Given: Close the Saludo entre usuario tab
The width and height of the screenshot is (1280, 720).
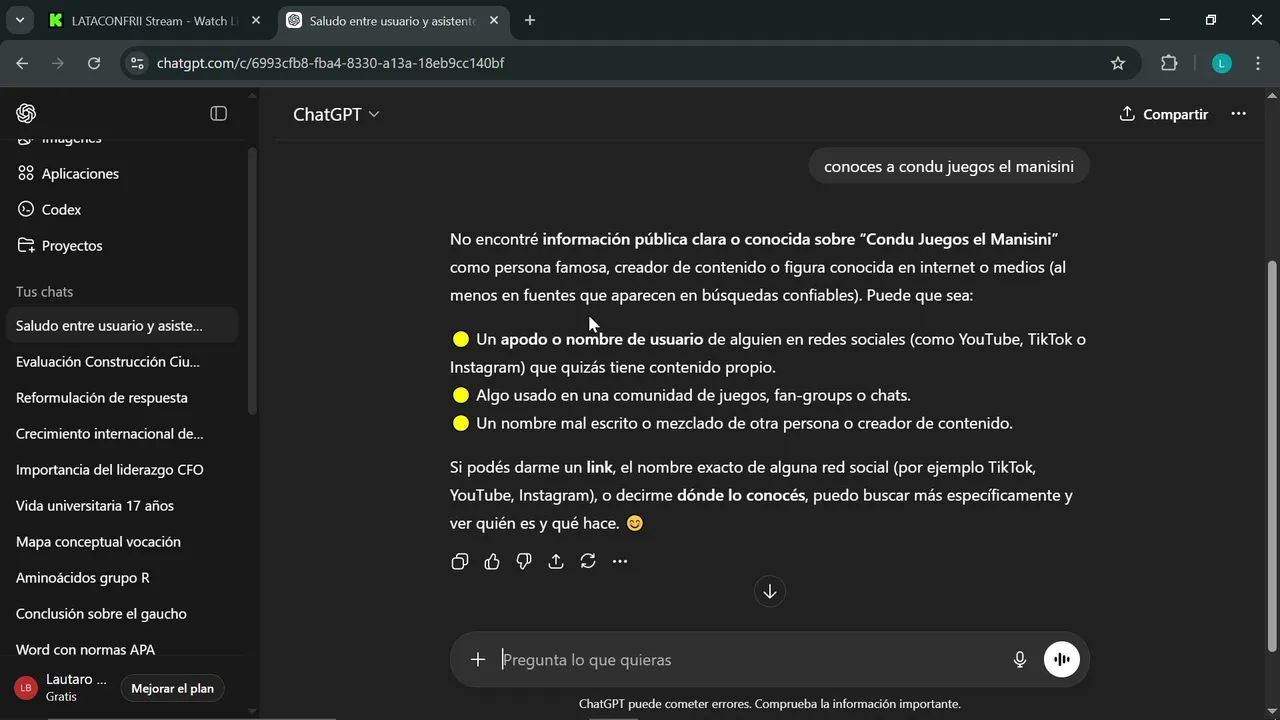Looking at the screenshot, I should point(495,20).
